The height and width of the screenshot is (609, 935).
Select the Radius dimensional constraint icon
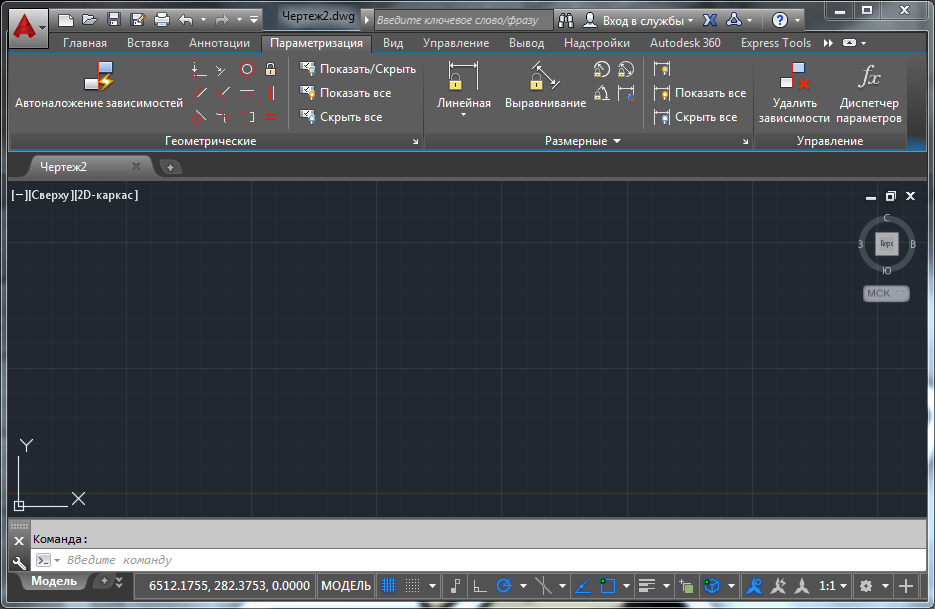pos(602,69)
